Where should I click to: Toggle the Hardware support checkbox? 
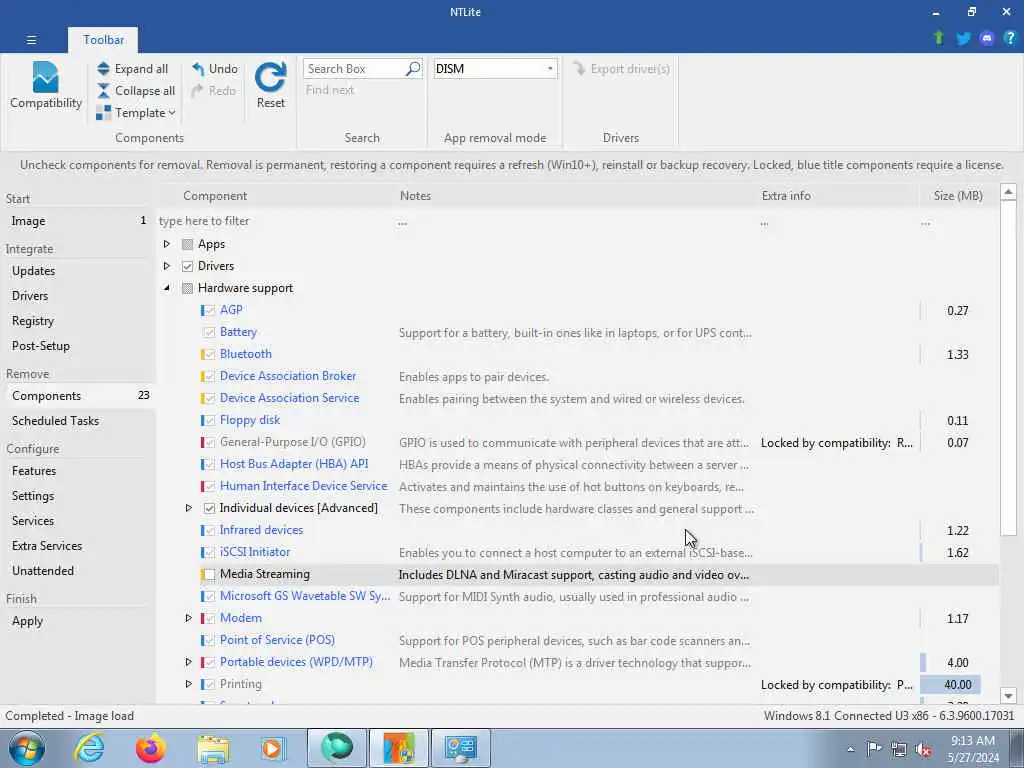click(x=187, y=288)
